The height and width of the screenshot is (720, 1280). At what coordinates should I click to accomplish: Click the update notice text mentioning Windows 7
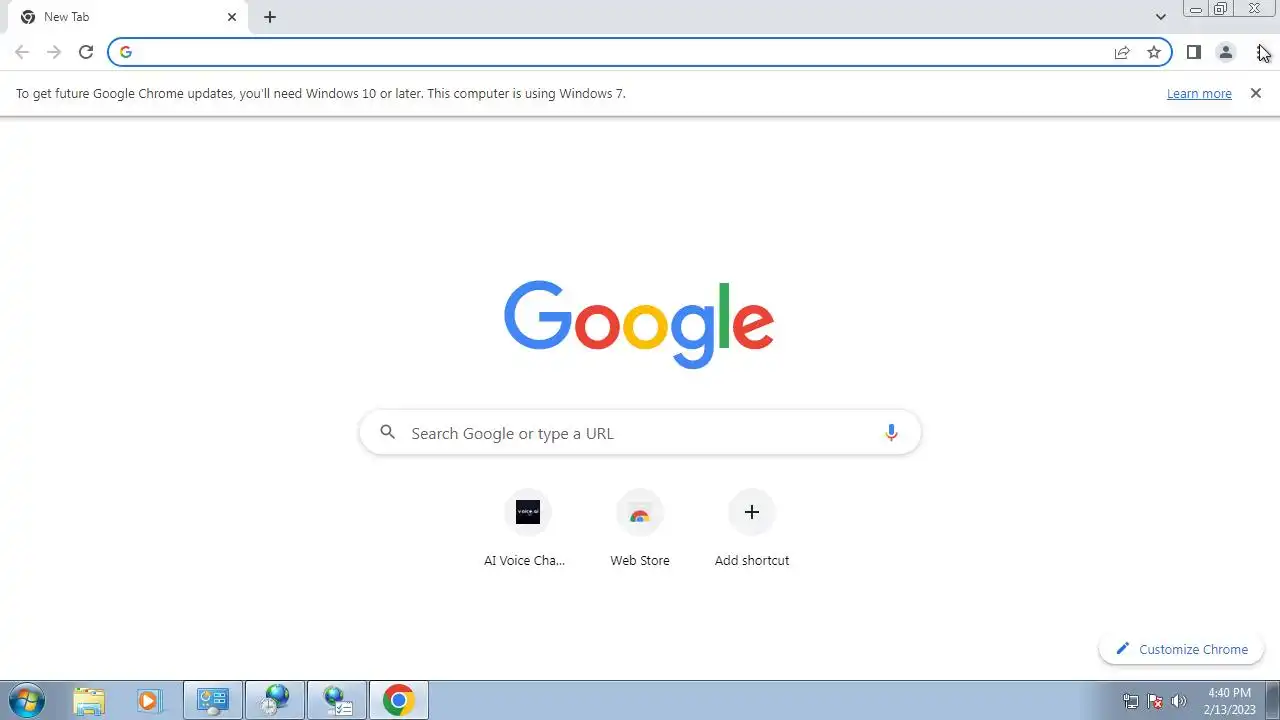tap(321, 93)
